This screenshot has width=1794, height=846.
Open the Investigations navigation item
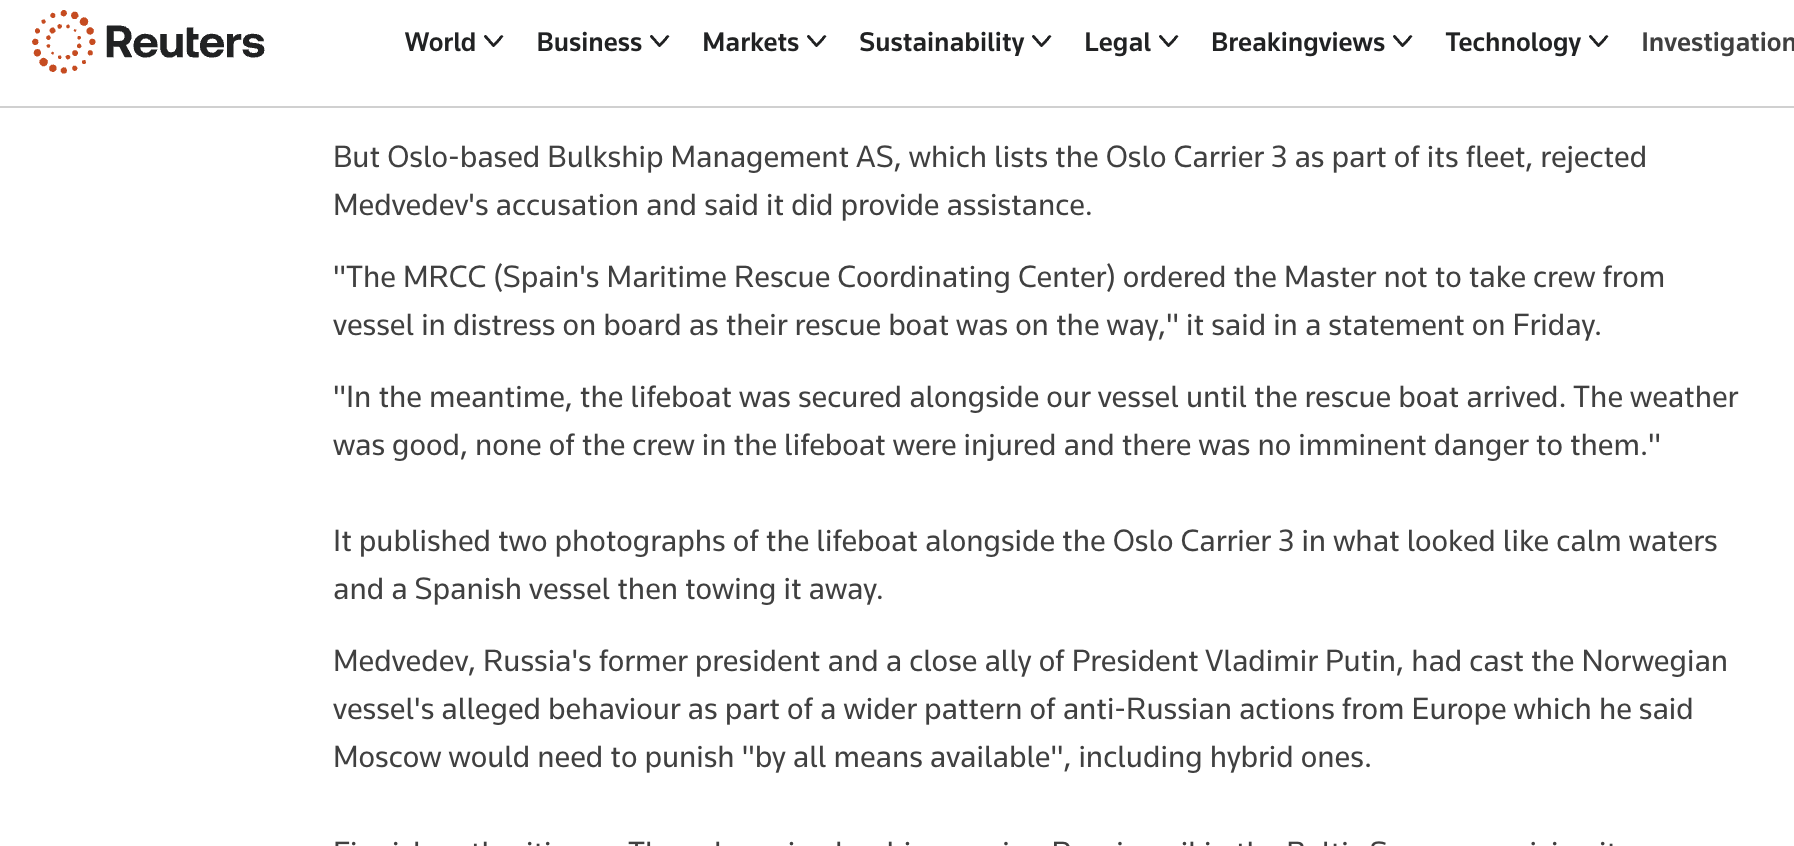1717,42
